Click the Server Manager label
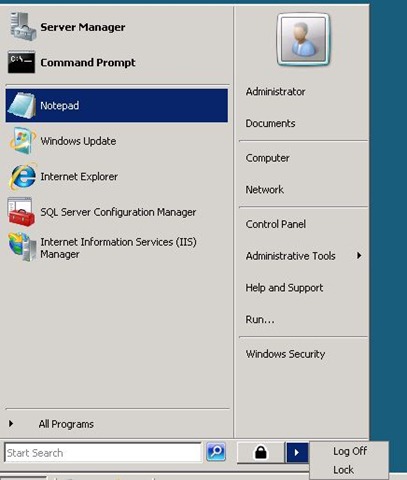Image resolution: width=407 pixels, height=480 pixels. point(83,27)
